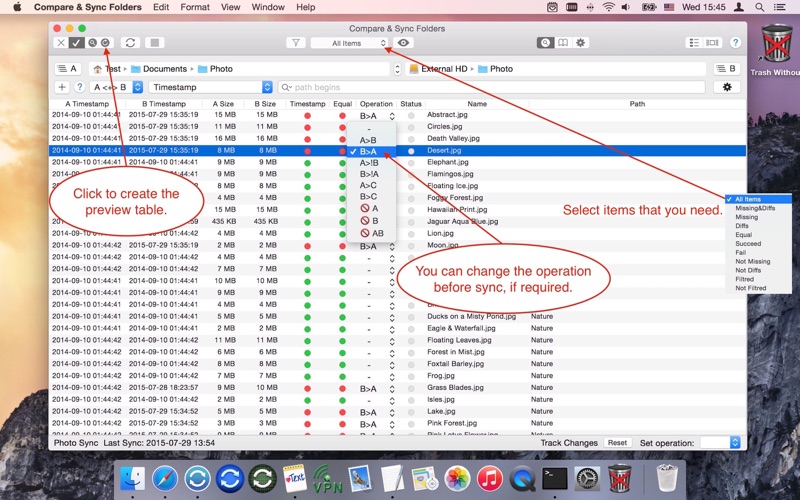The width and height of the screenshot is (800, 500).
Task: Open operation stepper for Moon.jpg row
Action: click(x=392, y=246)
